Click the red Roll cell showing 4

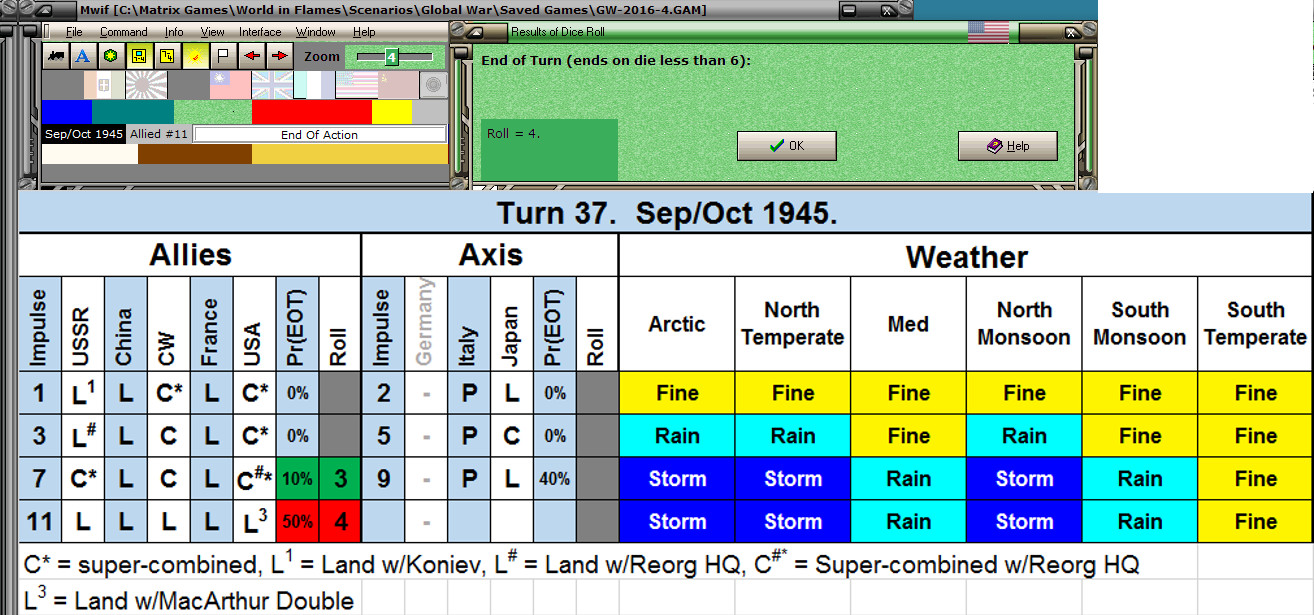point(340,522)
